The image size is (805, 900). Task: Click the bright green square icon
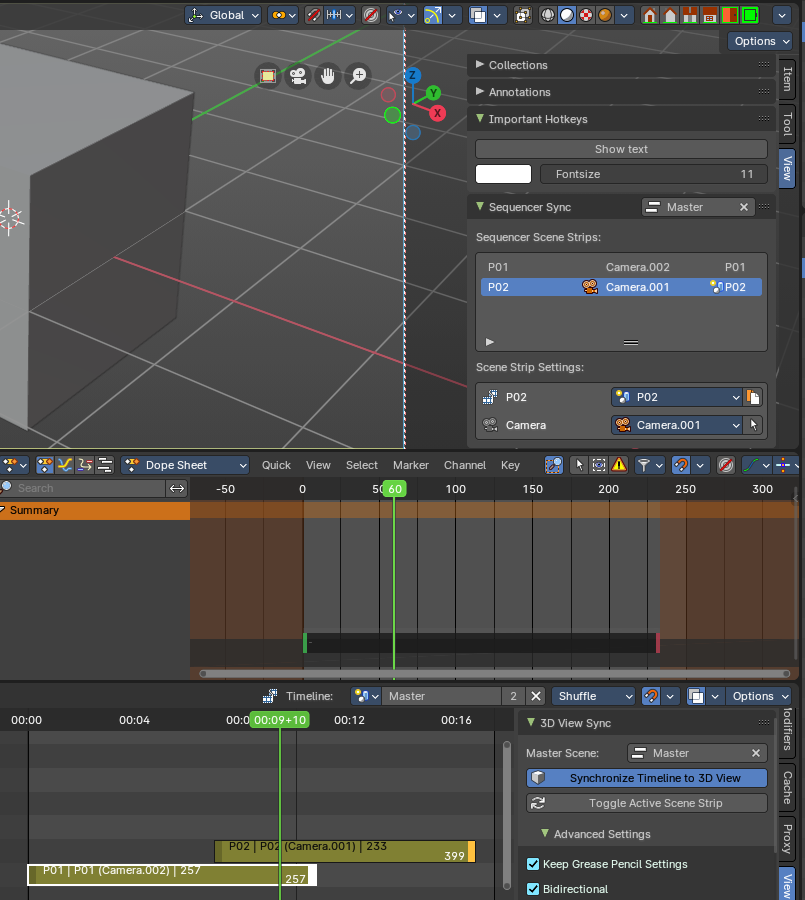tap(750, 15)
